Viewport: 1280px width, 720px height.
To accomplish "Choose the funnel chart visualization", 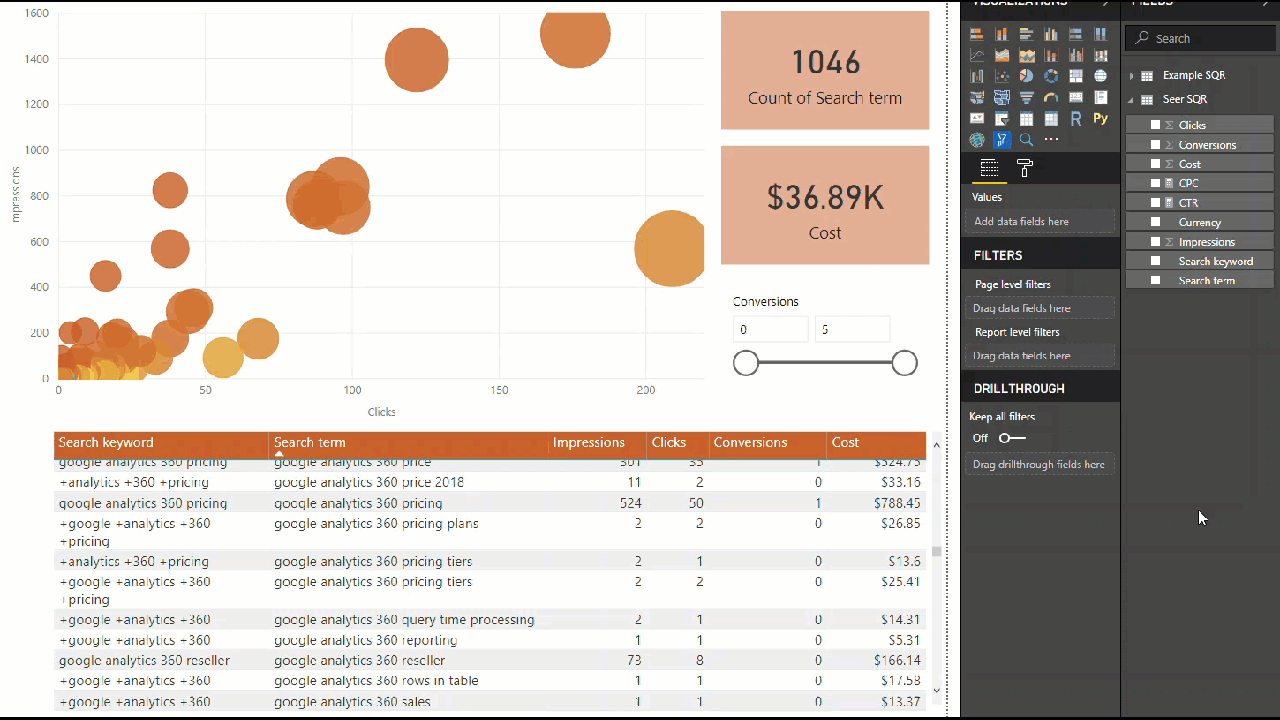I will (1026, 97).
